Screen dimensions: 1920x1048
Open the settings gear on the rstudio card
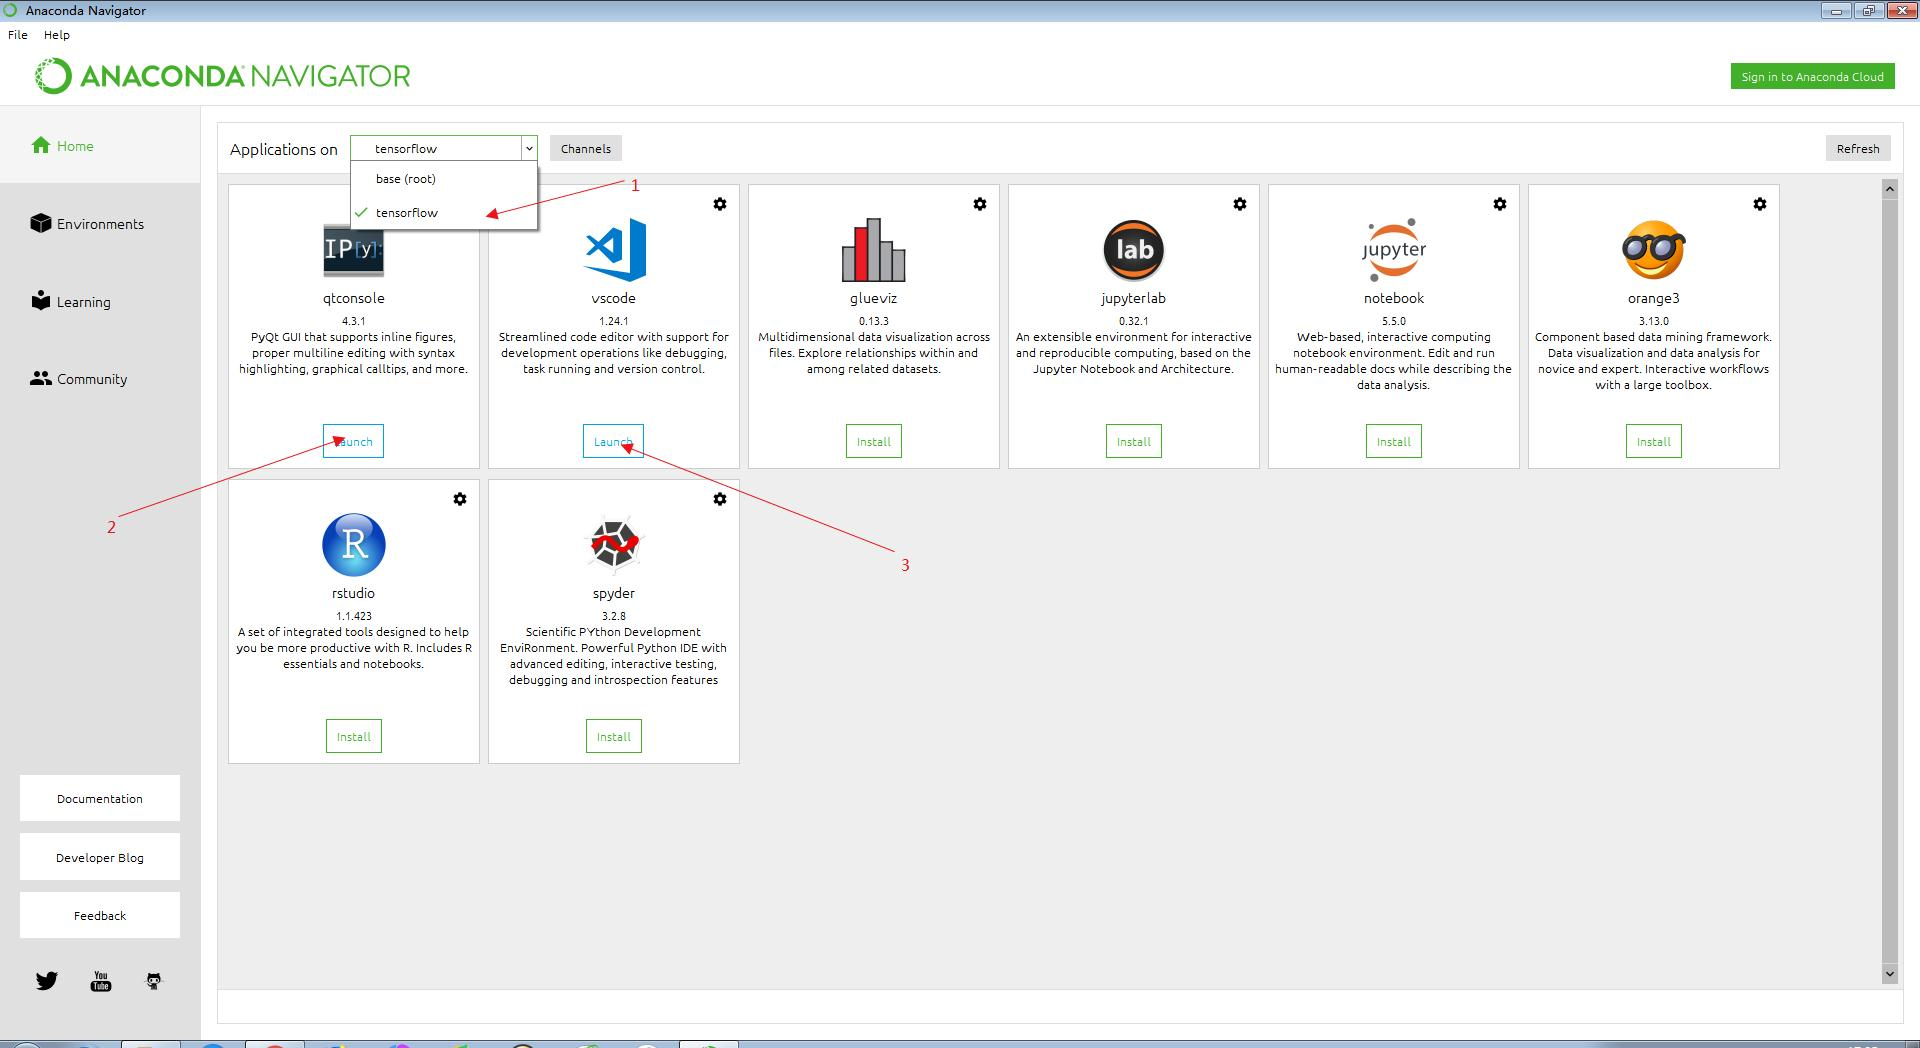tap(460, 498)
